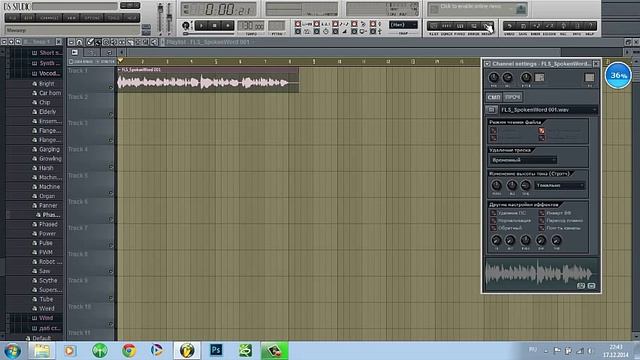Open the Channels menu
The image size is (640, 360).
coord(49,18)
